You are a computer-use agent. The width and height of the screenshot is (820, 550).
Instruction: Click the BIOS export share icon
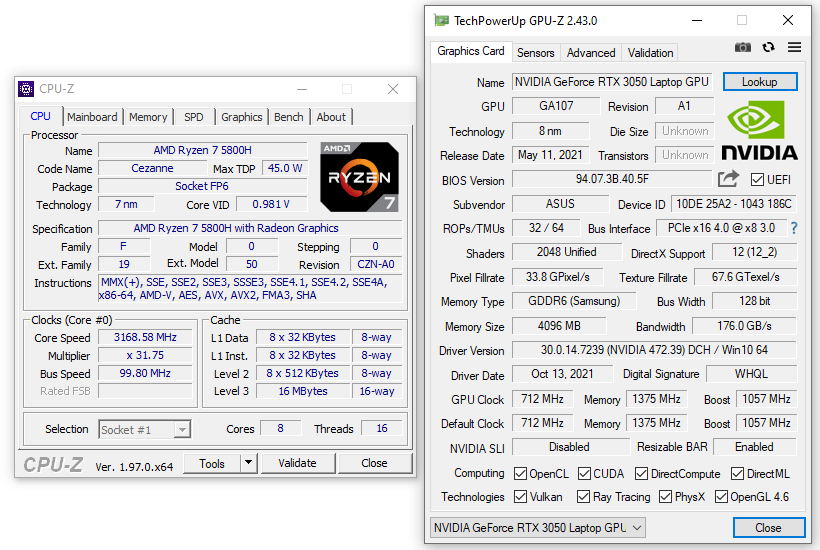[728, 179]
